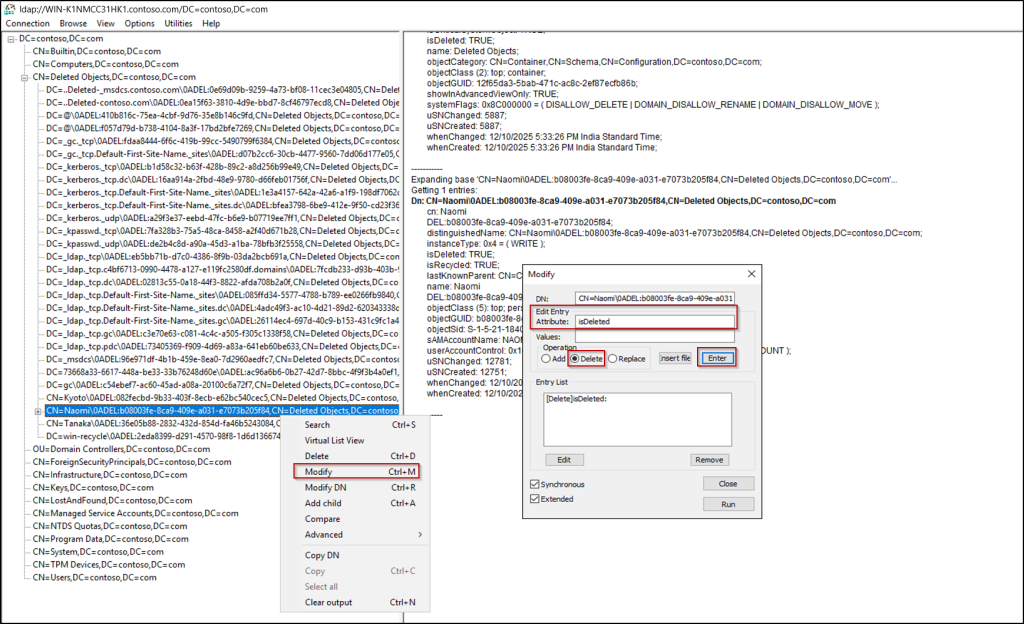Screen dimensions: 1024x624
Task: Uncheck the Synchronous checkbox
Action: pyautogui.click(x=535, y=483)
